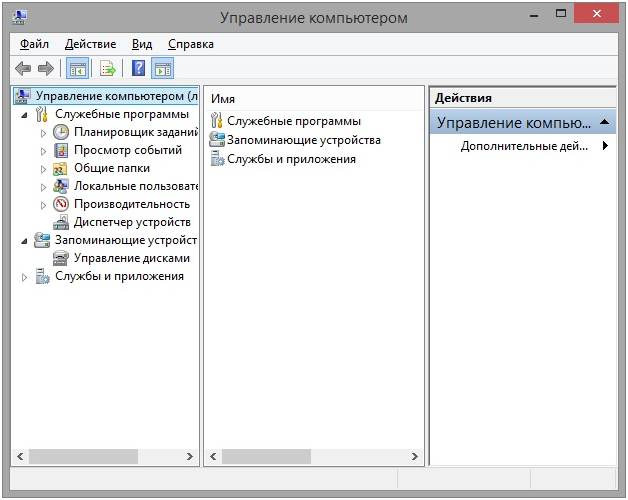This screenshot has height=500, width=628.
Task: Open Диспетчер устройств in the tree
Action: click(x=131, y=222)
